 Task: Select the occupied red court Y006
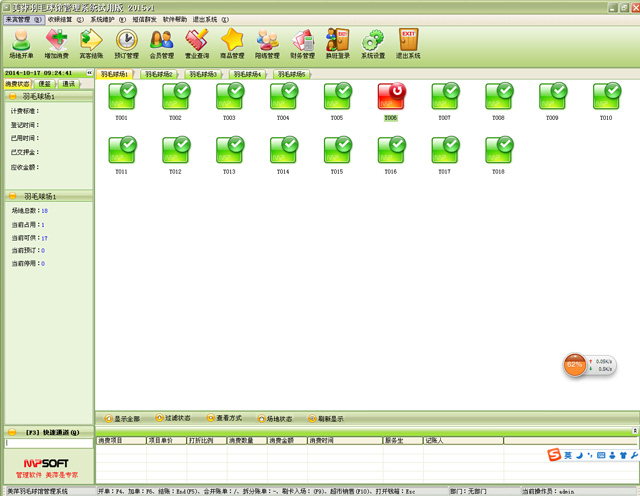[x=391, y=97]
